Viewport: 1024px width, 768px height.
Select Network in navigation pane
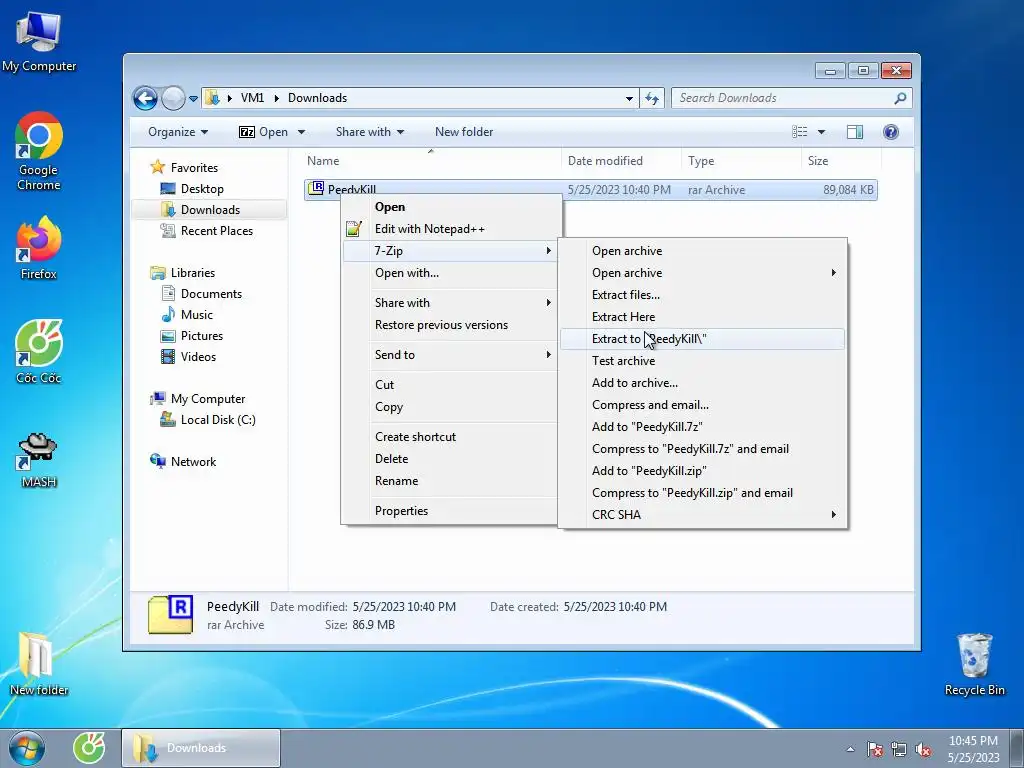pos(193,462)
